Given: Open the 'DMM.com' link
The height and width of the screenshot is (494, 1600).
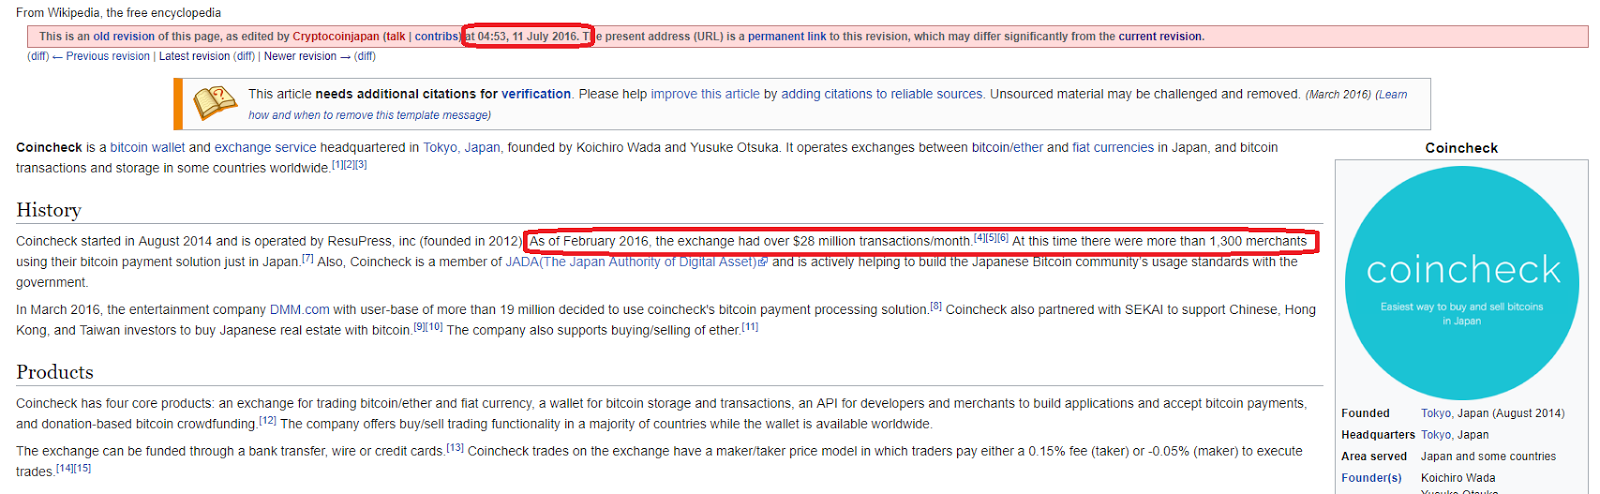Looking at the screenshot, I should coord(299,310).
